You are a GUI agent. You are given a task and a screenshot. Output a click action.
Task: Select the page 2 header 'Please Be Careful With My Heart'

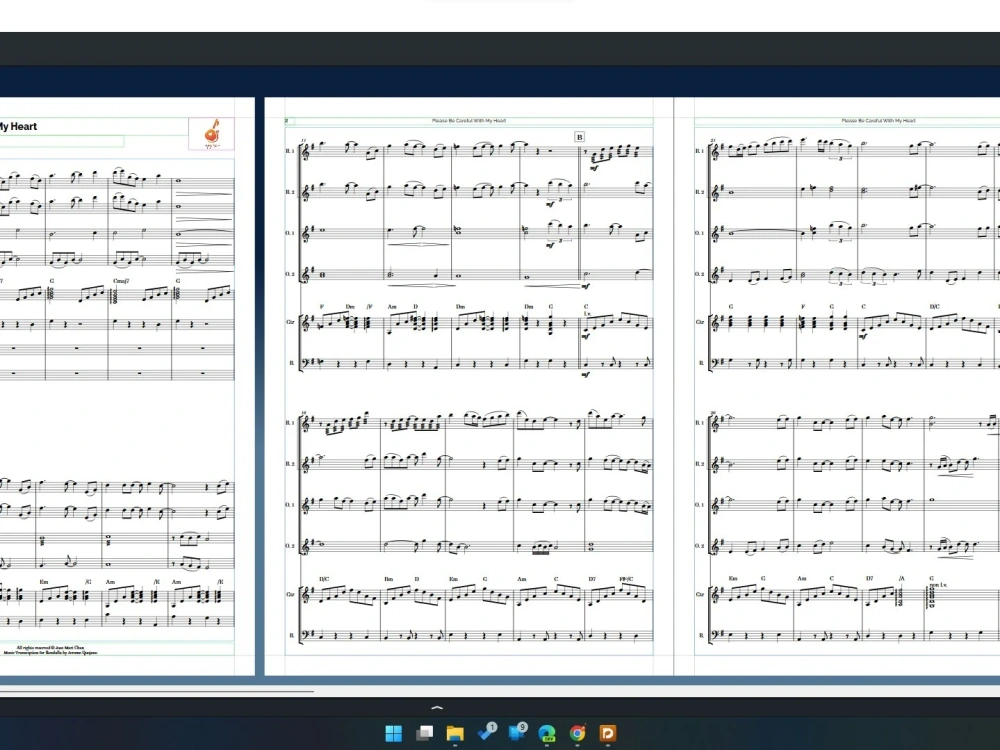(x=469, y=121)
